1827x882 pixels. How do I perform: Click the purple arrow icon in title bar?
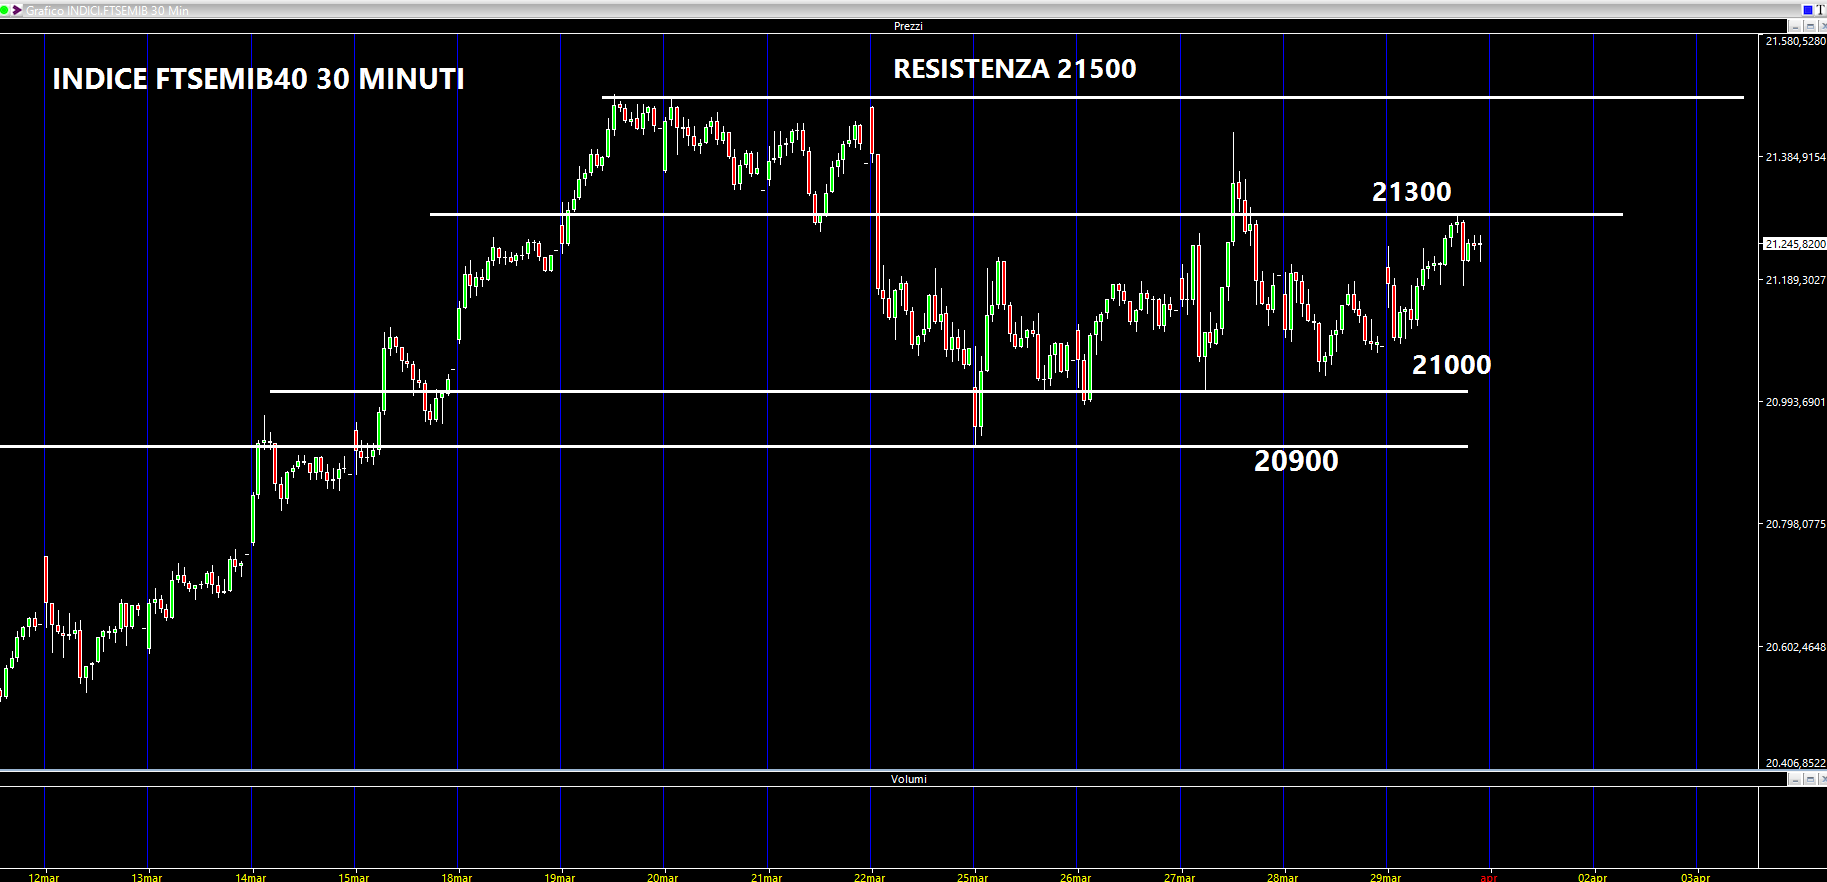[x=16, y=10]
